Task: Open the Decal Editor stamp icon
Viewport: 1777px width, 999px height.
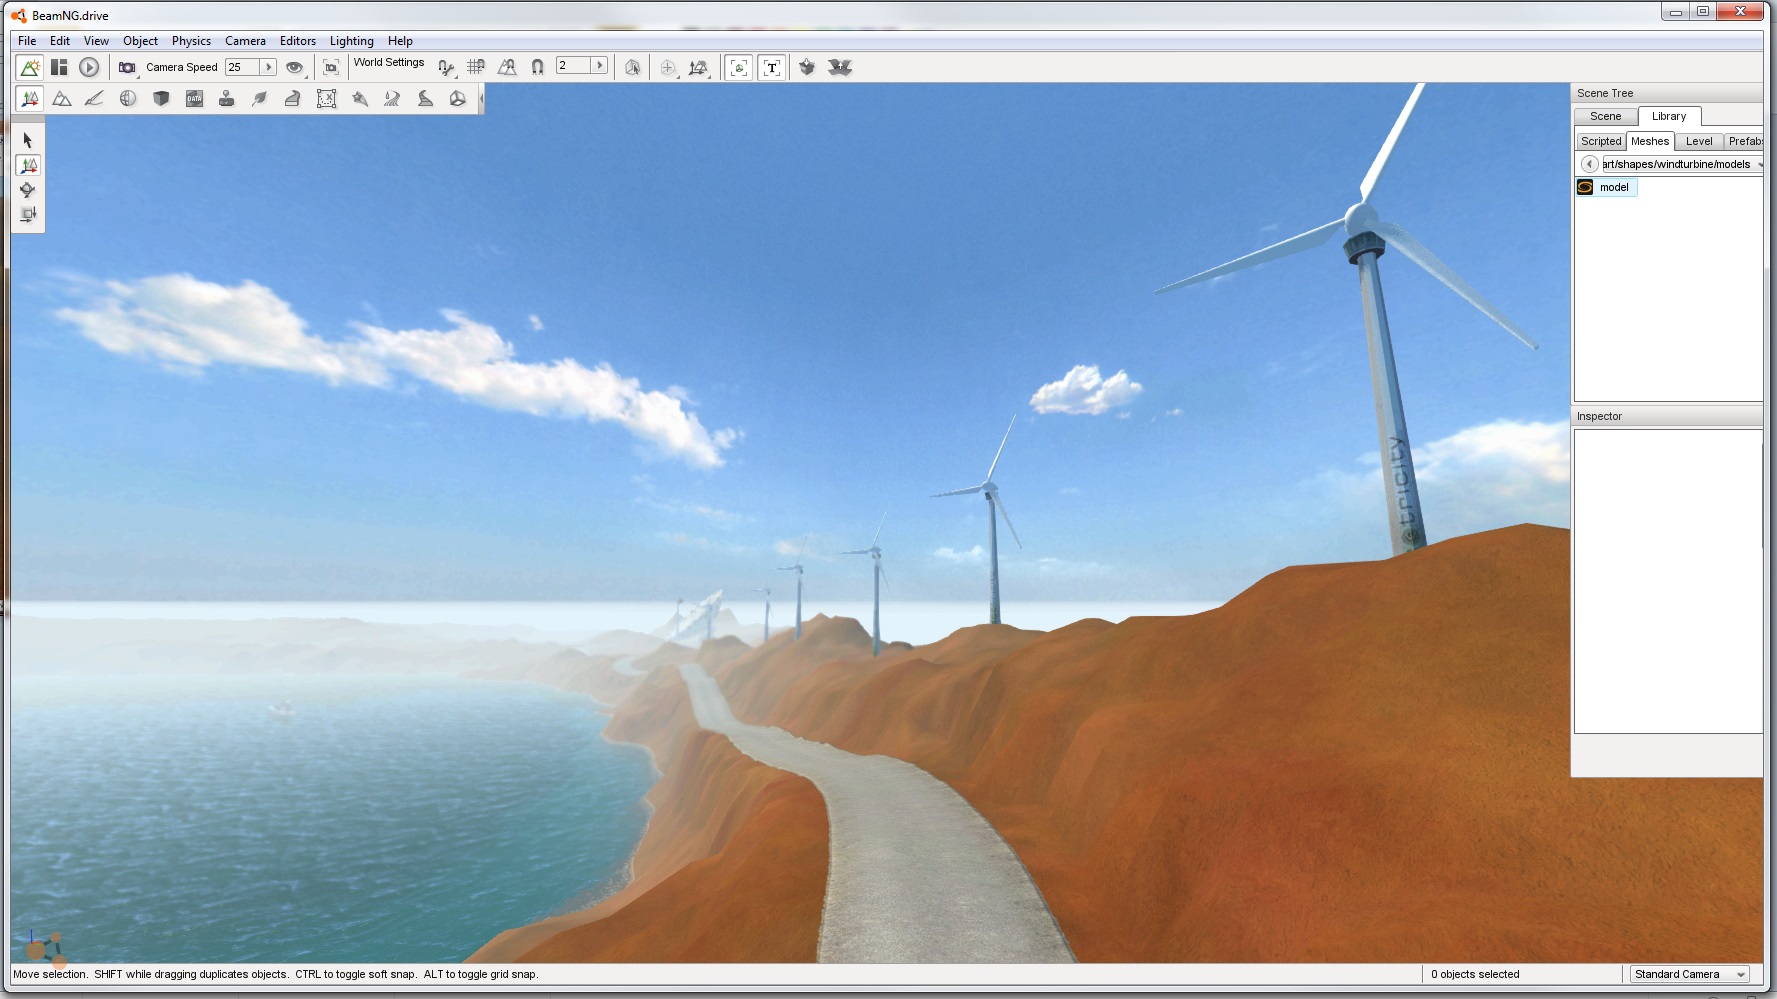Action: pos(227,98)
